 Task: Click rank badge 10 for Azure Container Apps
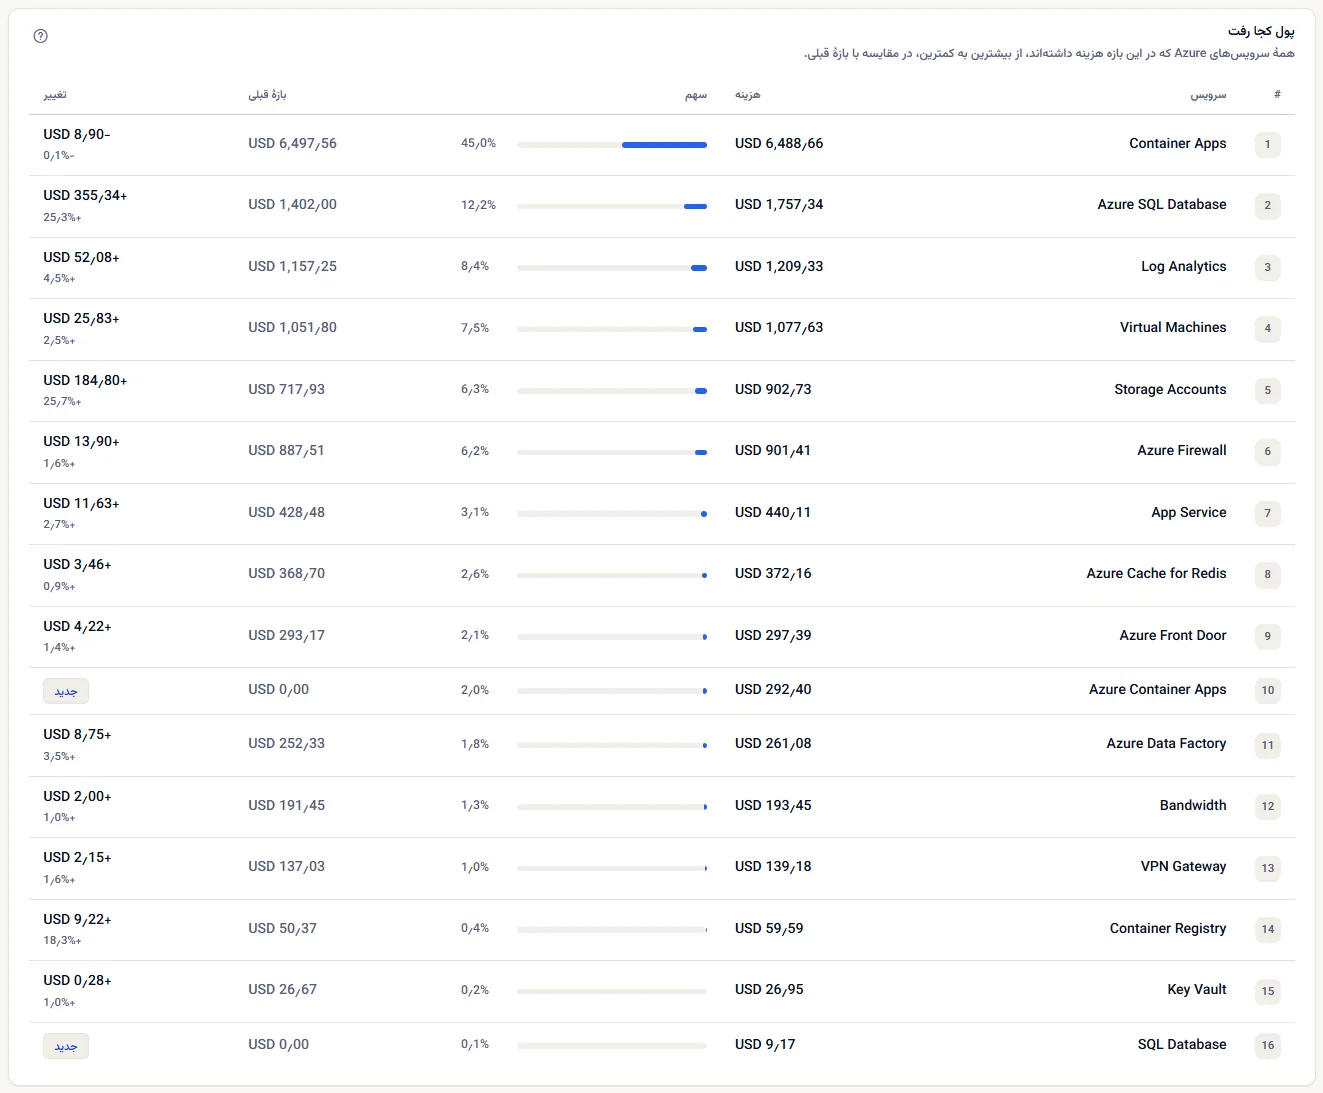tap(1267, 690)
